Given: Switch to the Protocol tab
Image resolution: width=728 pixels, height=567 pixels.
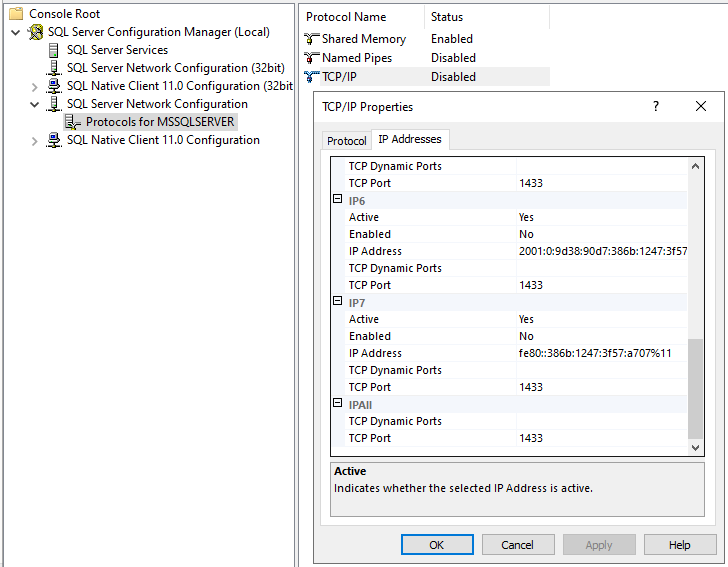Looking at the screenshot, I should 347,141.
